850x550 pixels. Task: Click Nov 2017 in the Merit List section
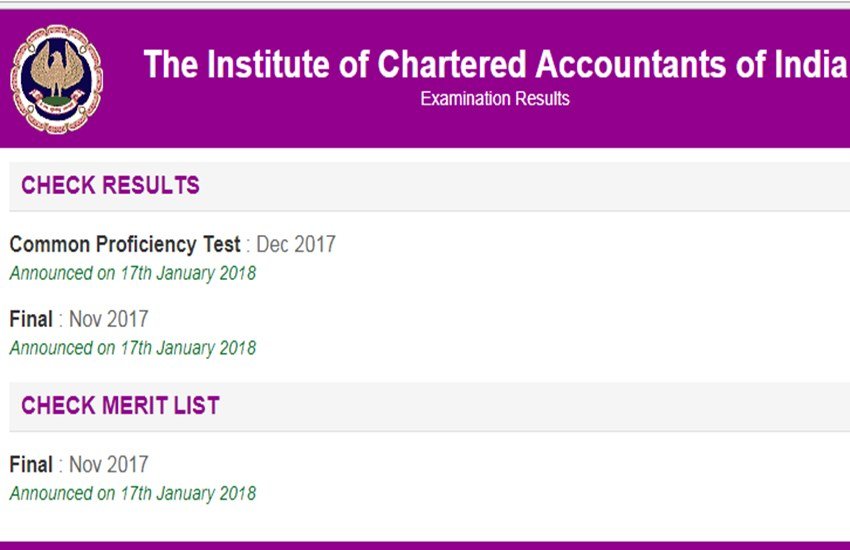tap(108, 465)
